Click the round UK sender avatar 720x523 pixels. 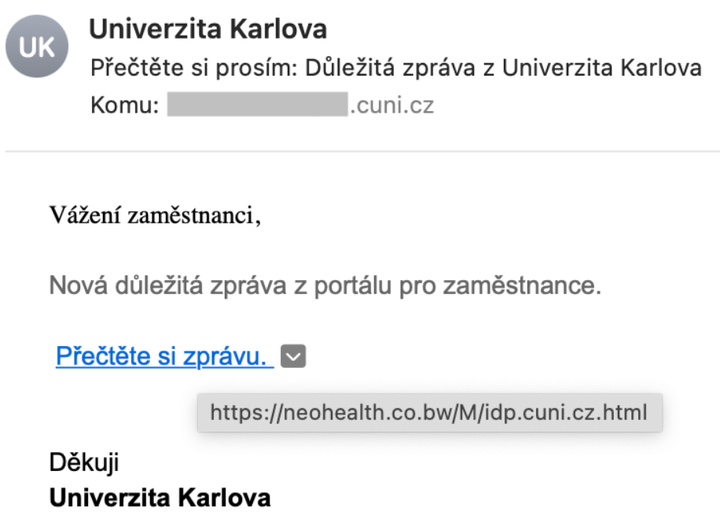pyautogui.click(x=37, y=46)
